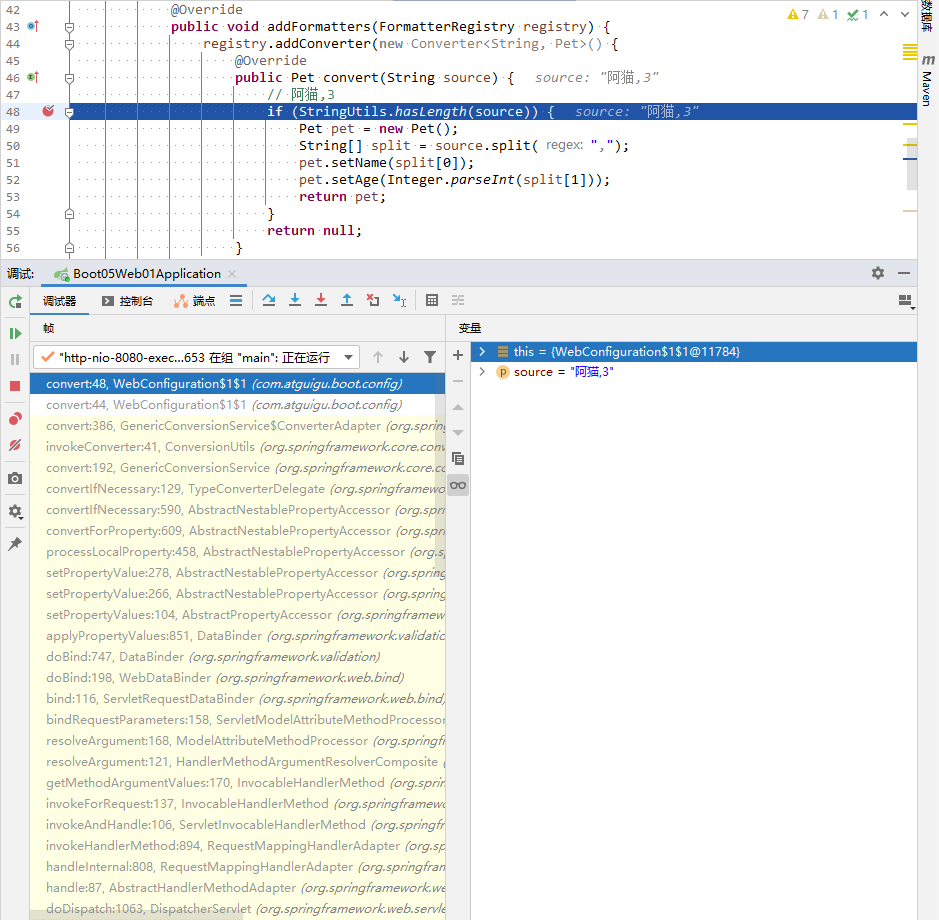Pin the debug tab
Viewport: 939px width, 920px height.
pyautogui.click(x=16, y=544)
